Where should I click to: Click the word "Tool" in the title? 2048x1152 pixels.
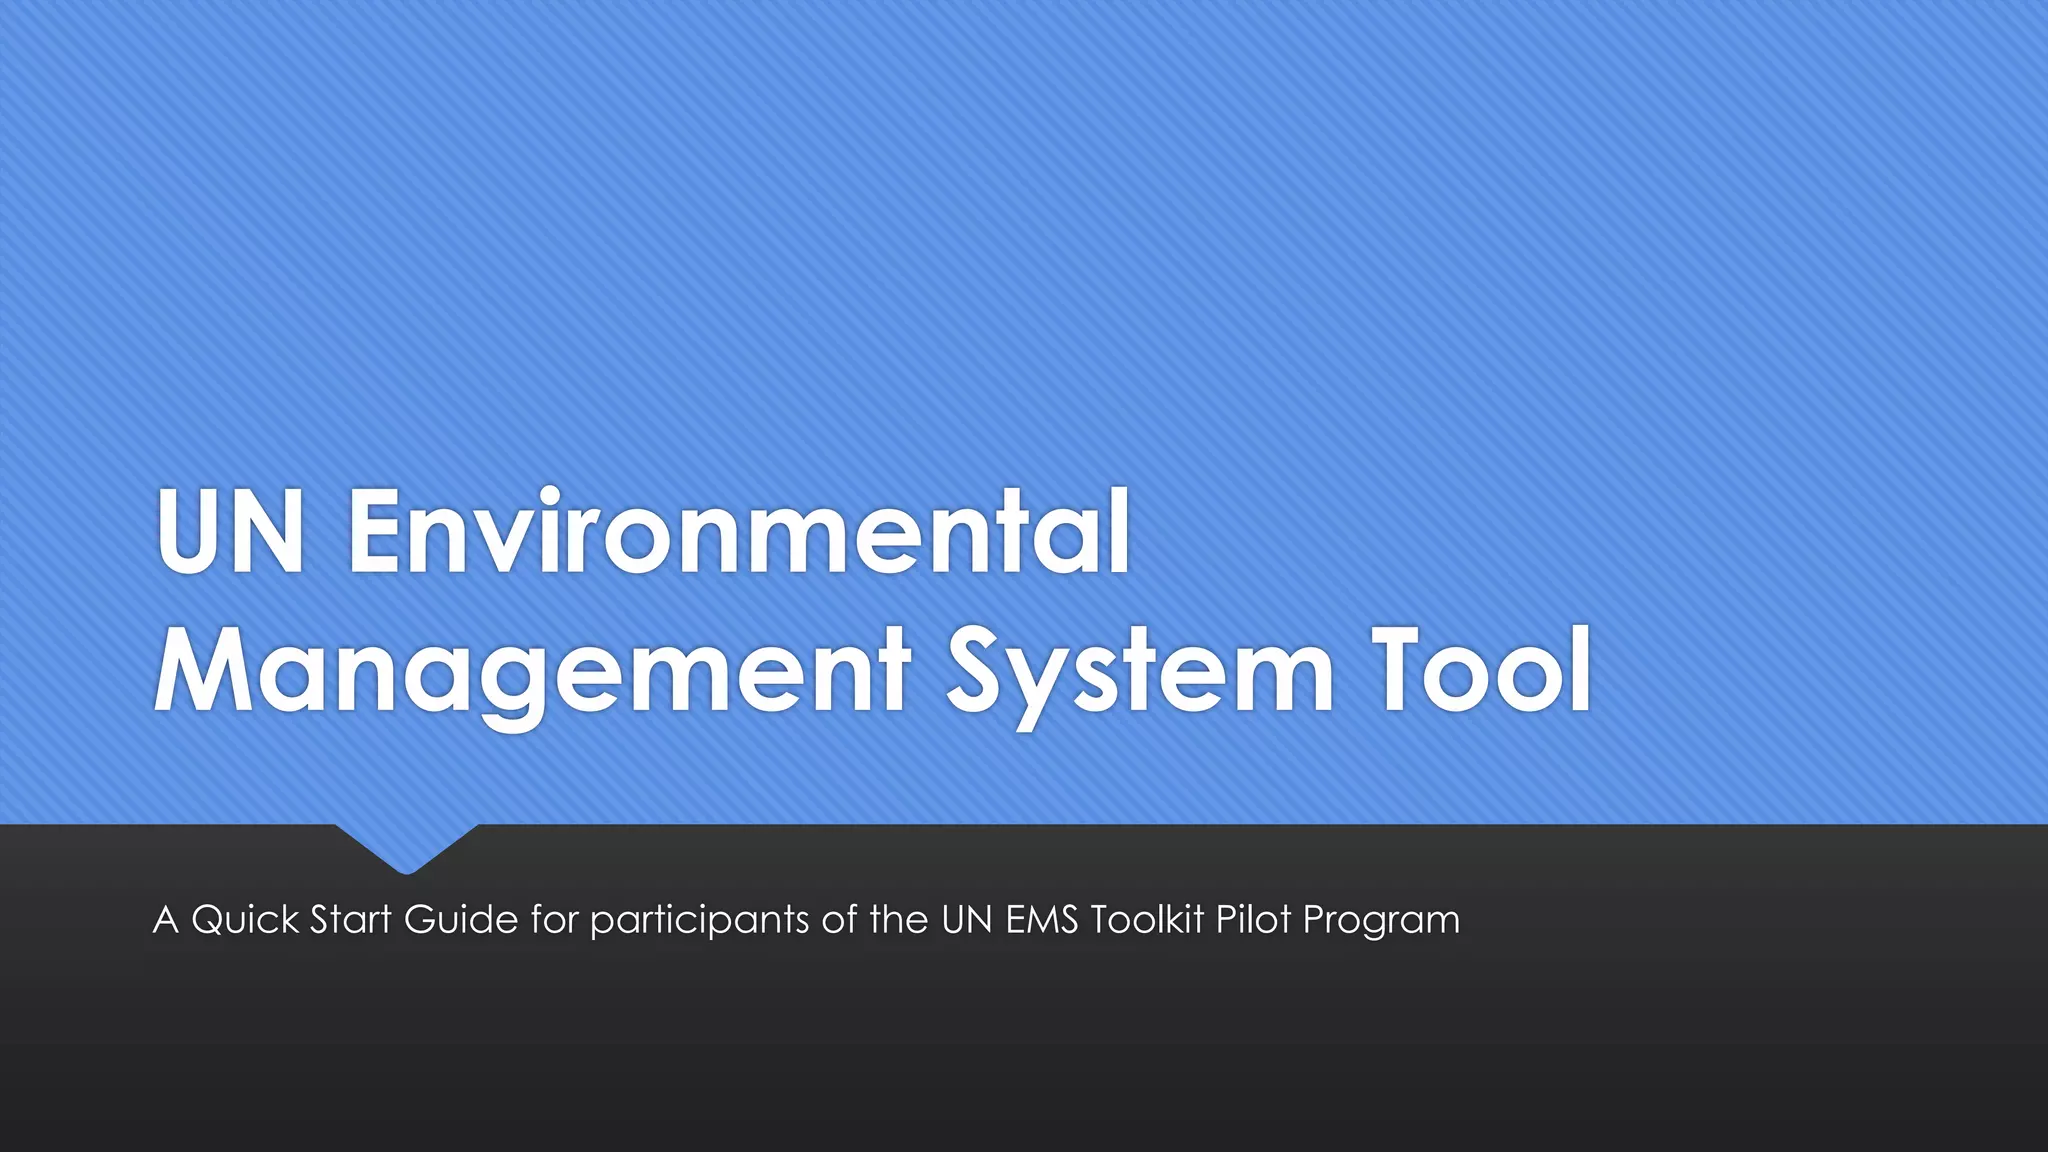pyautogui.click(x=1482, y=668)
